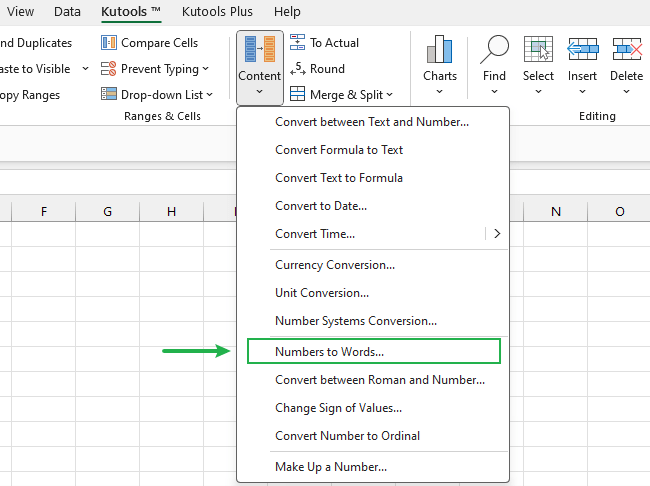The width and height of the screenshot is (650, 486).
Task: Click the Round button label
Action: 327,69
